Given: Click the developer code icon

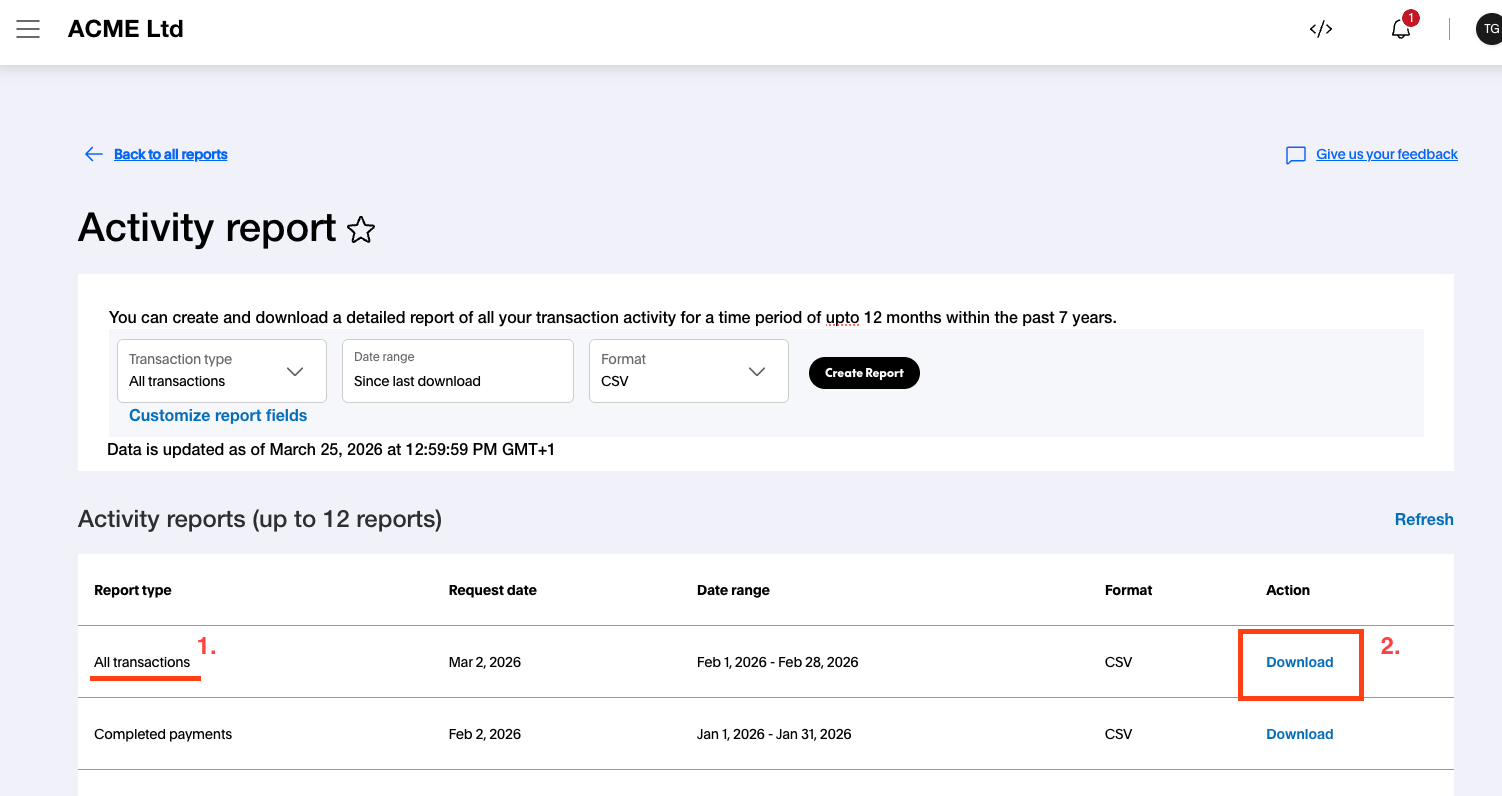Looking at the screenshot, I should tap(1320, 29).
